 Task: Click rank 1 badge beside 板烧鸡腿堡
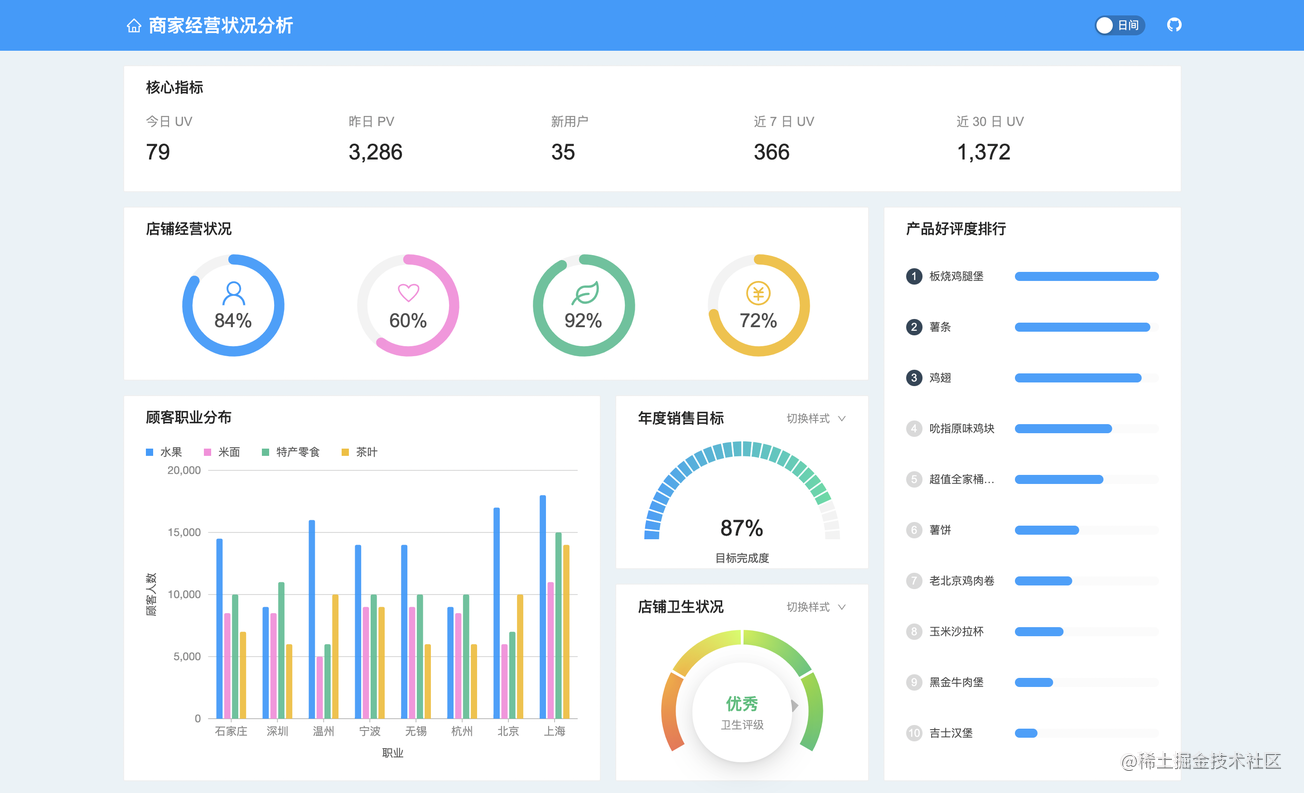click(913, 277)
